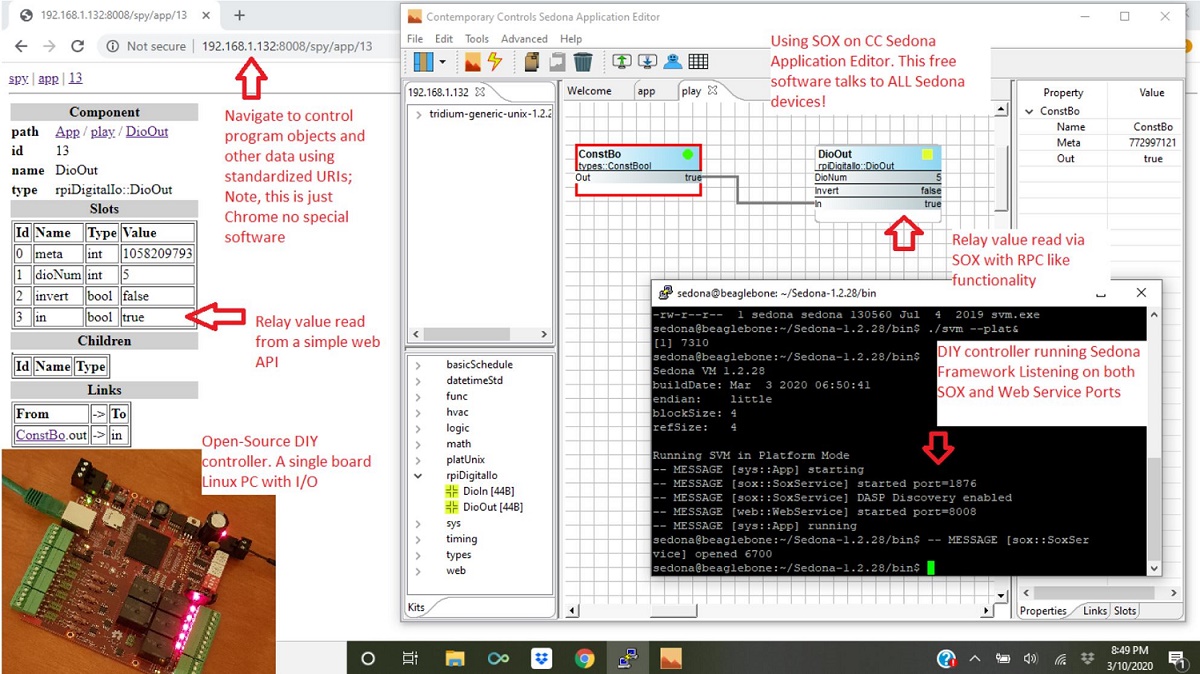1200x674 pixels.
Task: Open the Tools menu in Sedona editor
Action: [x=477, y=39]
